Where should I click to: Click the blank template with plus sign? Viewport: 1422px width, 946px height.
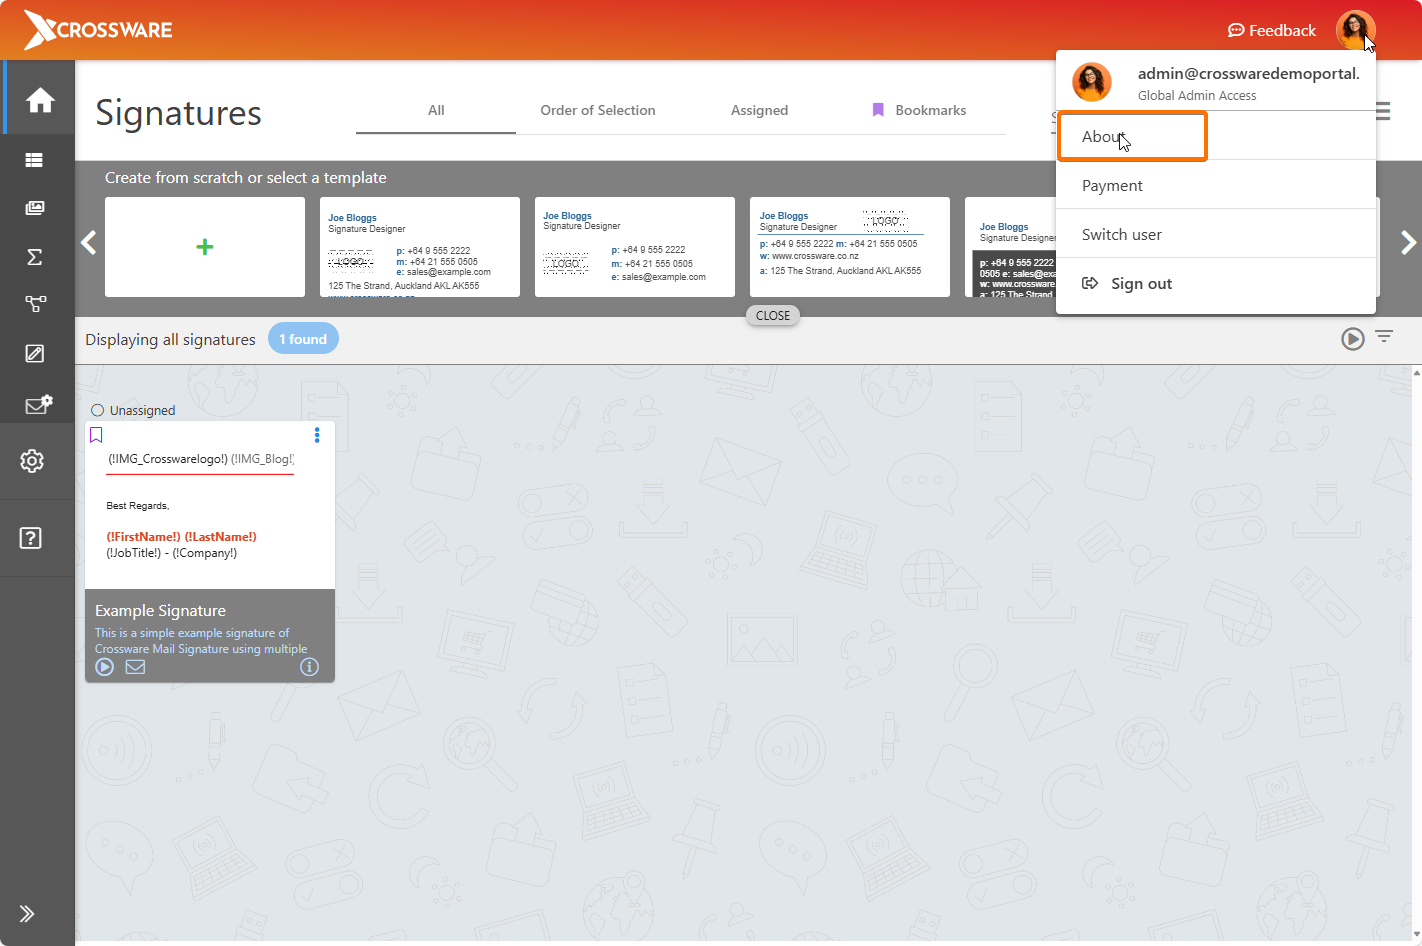[x=205, y=247]
